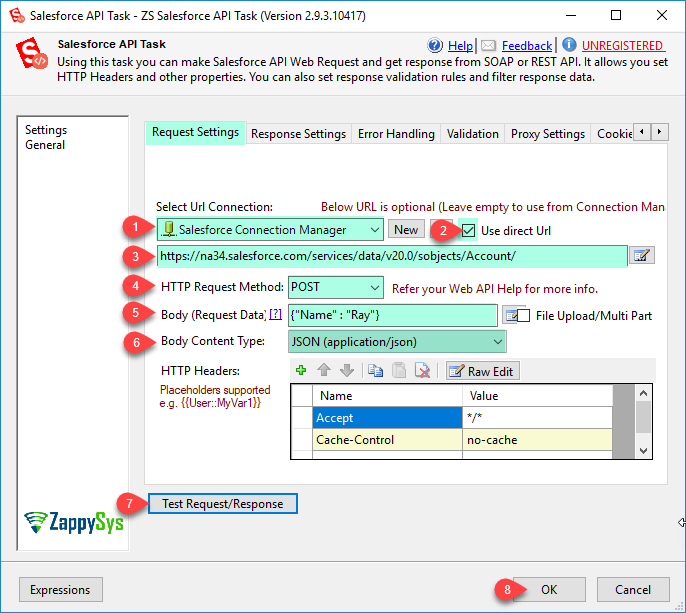Open the Validation tab

pos(472,134)
